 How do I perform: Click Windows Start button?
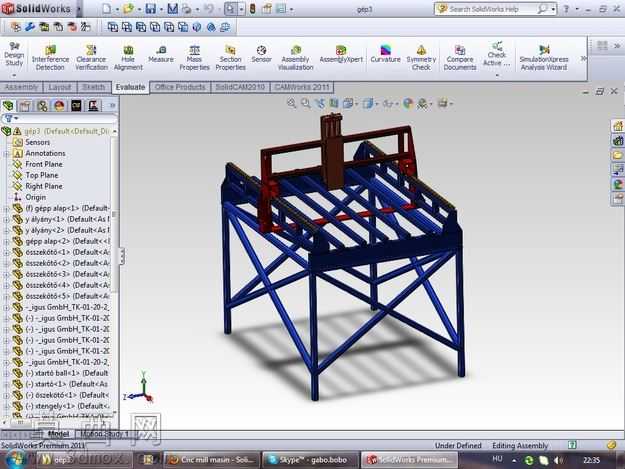click(17, 459)
